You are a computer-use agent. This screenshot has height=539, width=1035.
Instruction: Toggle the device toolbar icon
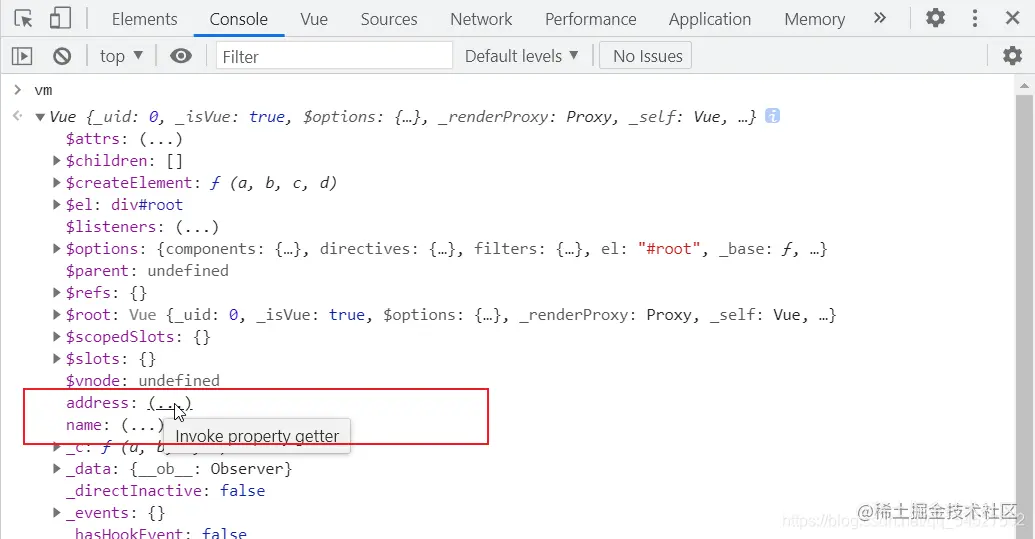[x=60, y=18]
